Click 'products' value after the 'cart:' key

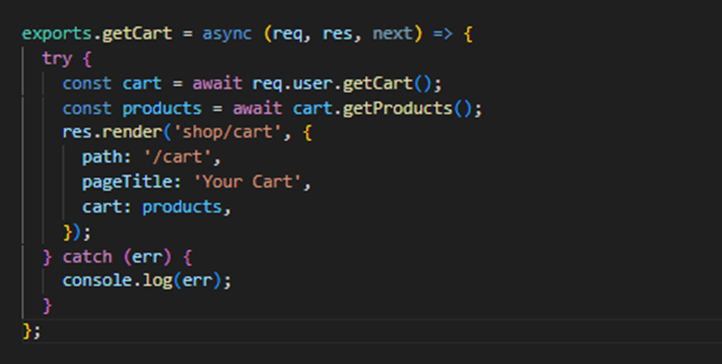[182, 207]
